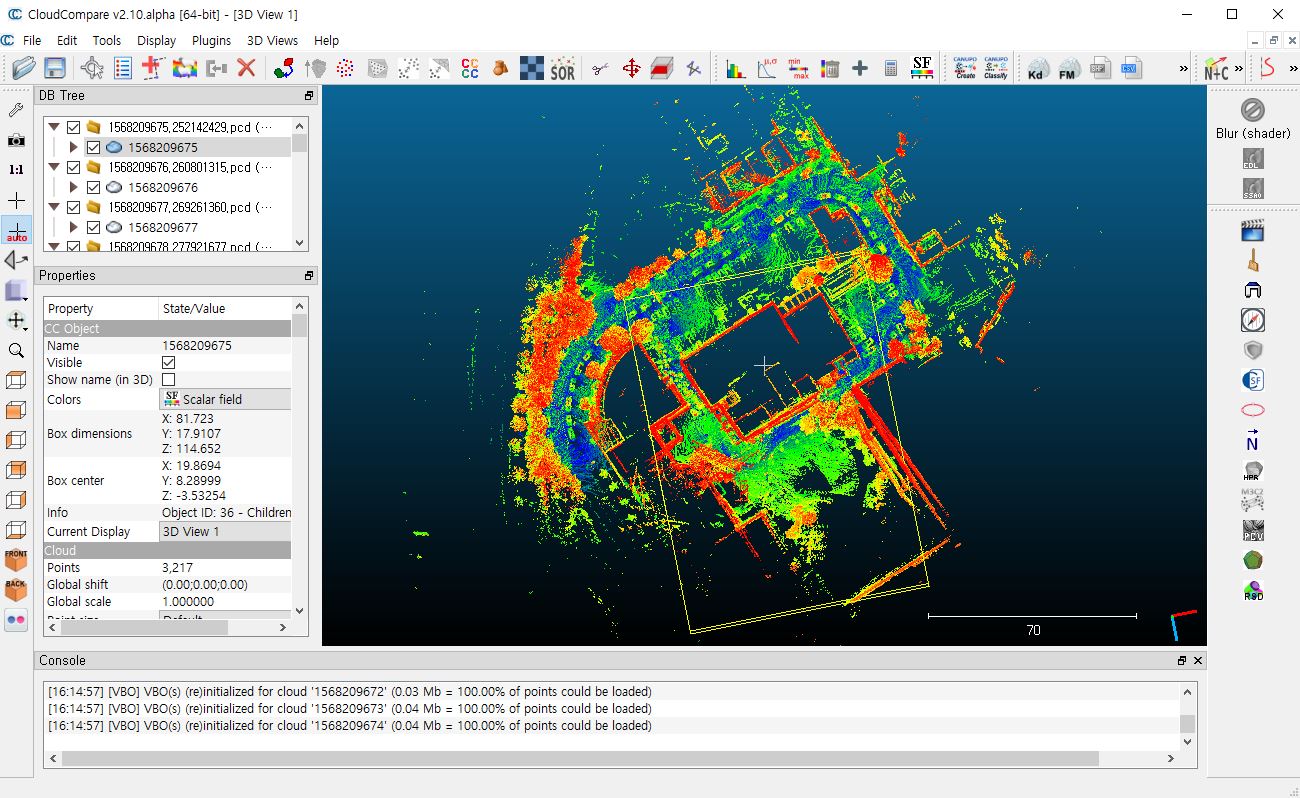This screenshot has width=1300, height=798.
Task: Uncheck the 1568209676 cloud visibility checkbox
Action: pos(93,187)
